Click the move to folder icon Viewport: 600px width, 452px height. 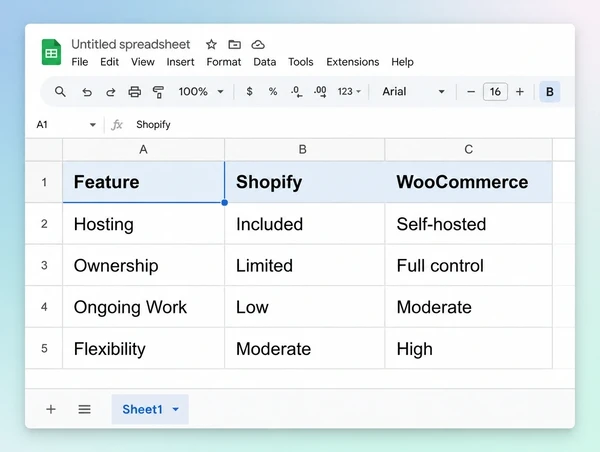coord(235,44)
